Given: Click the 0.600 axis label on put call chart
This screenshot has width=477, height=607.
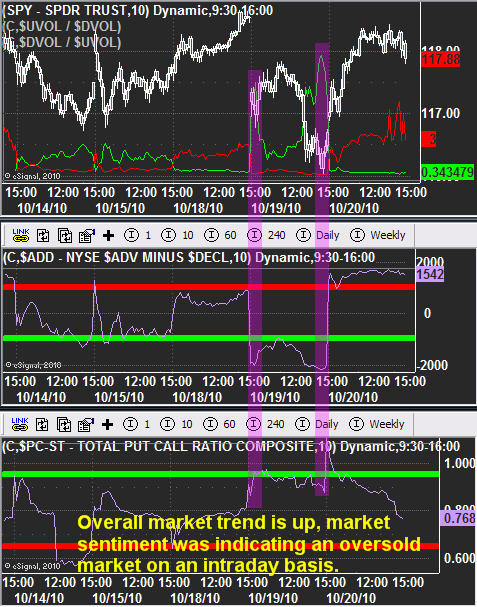Looking at the screenshot, I should pos(459,558).
